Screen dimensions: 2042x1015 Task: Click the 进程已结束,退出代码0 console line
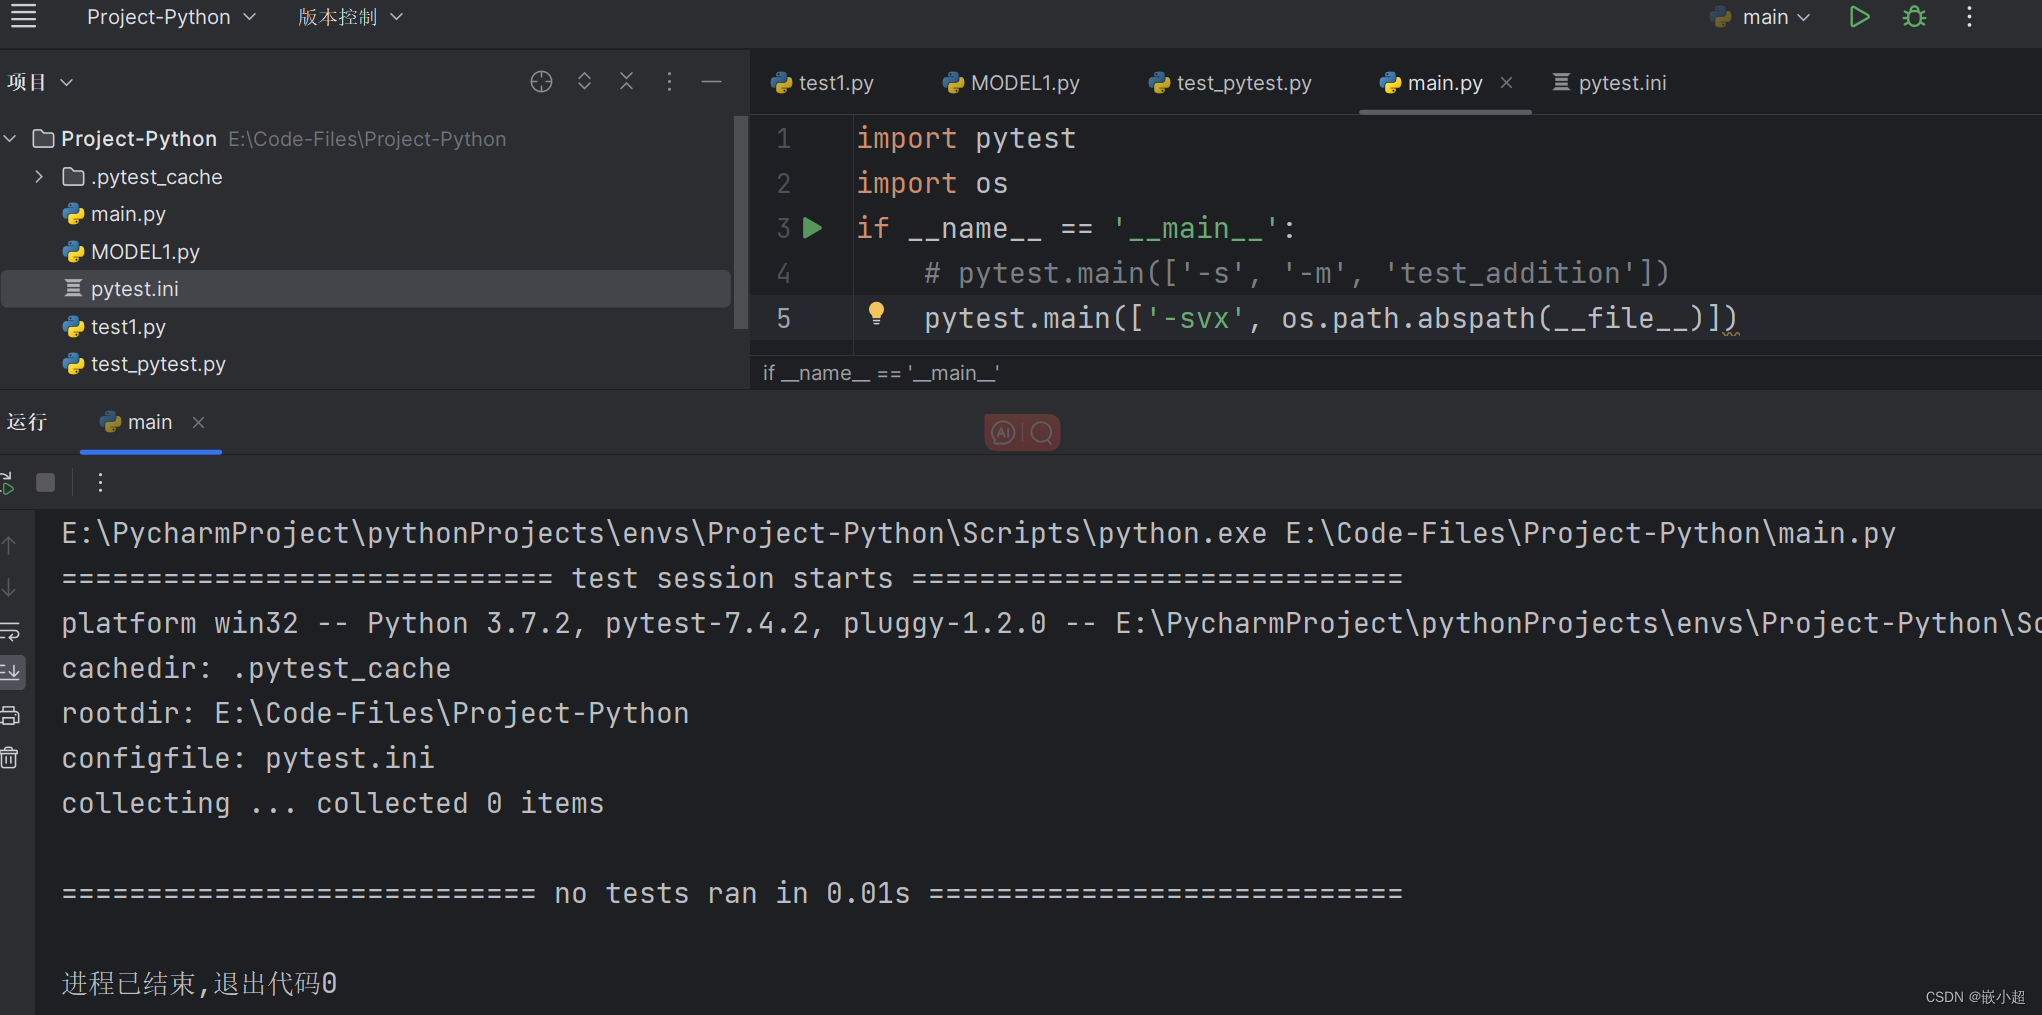pyautogui.click(x=199, y=984)
